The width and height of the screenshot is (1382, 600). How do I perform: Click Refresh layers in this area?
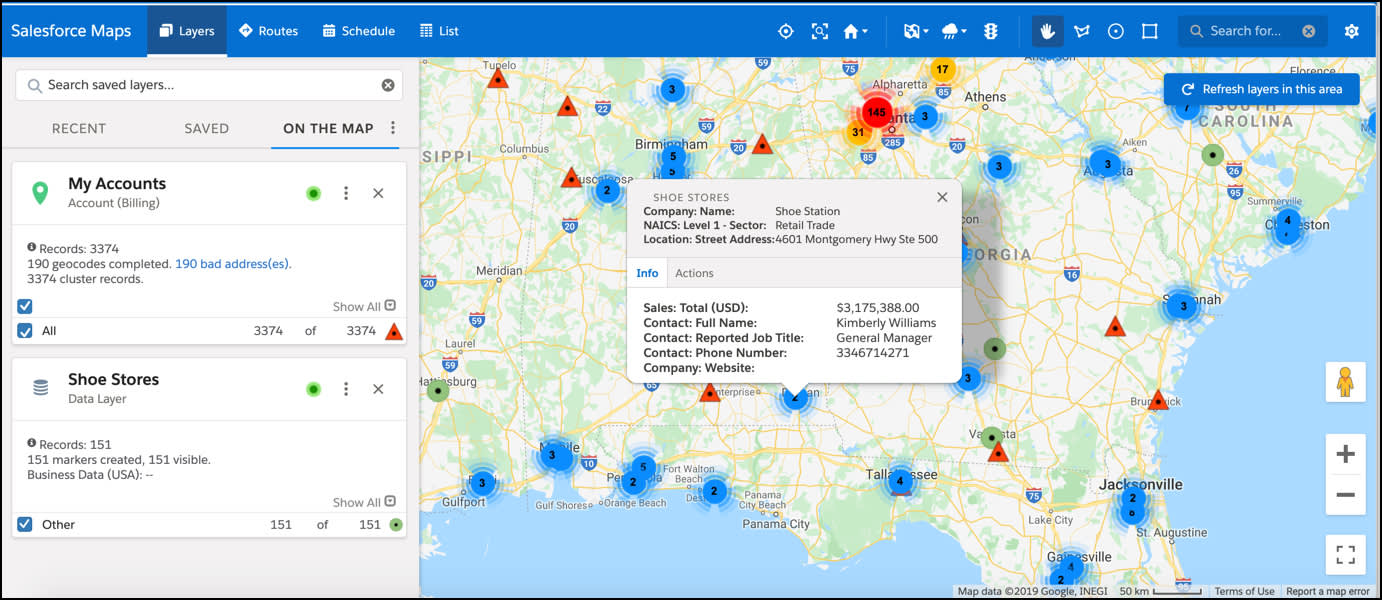pos(1261,89)
